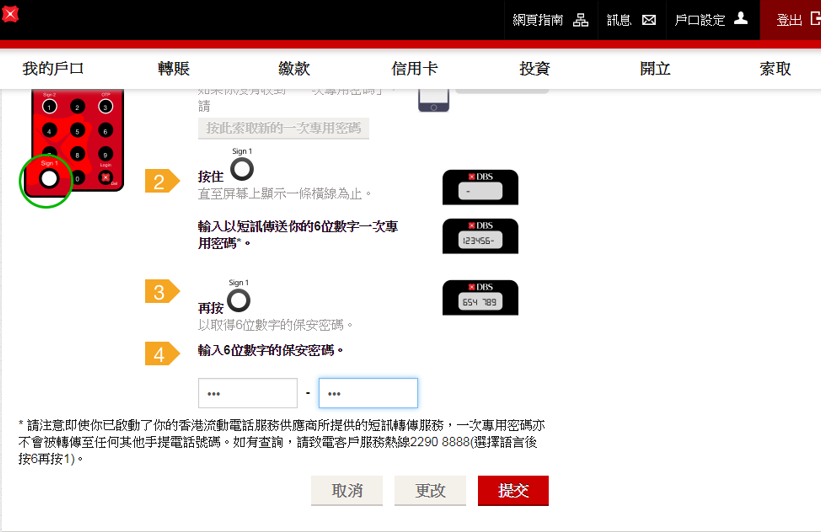Open the 轉賬 menu
The width and height of the screenshot is (821, 532).
174,69
